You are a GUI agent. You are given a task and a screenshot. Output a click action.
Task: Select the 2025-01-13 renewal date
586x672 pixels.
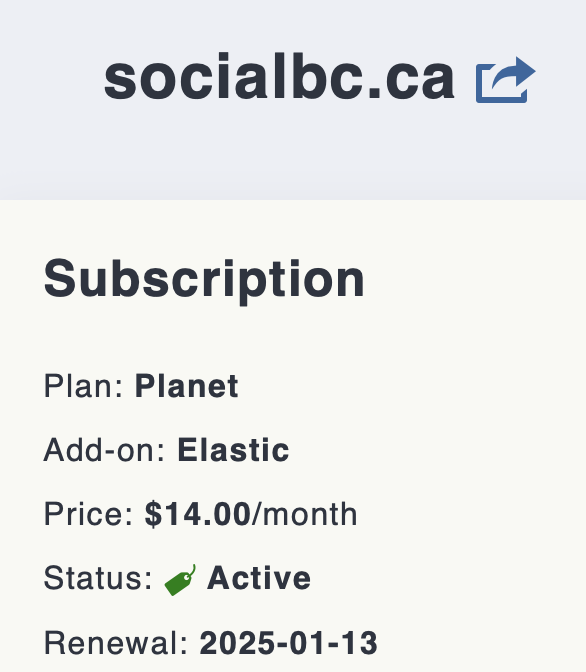pyautogui.click(x=288, y=643)
